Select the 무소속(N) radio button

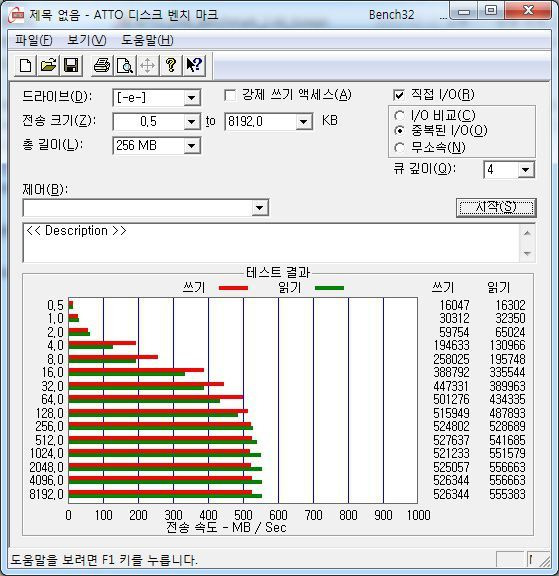point(399,148)
